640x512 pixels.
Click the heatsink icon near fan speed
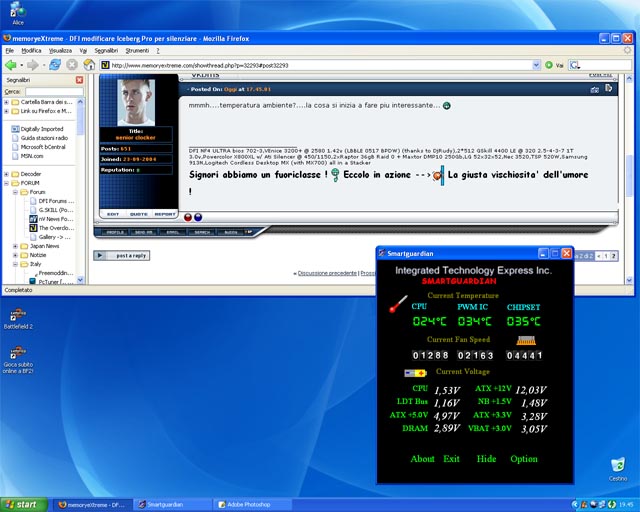click(526, 340)
